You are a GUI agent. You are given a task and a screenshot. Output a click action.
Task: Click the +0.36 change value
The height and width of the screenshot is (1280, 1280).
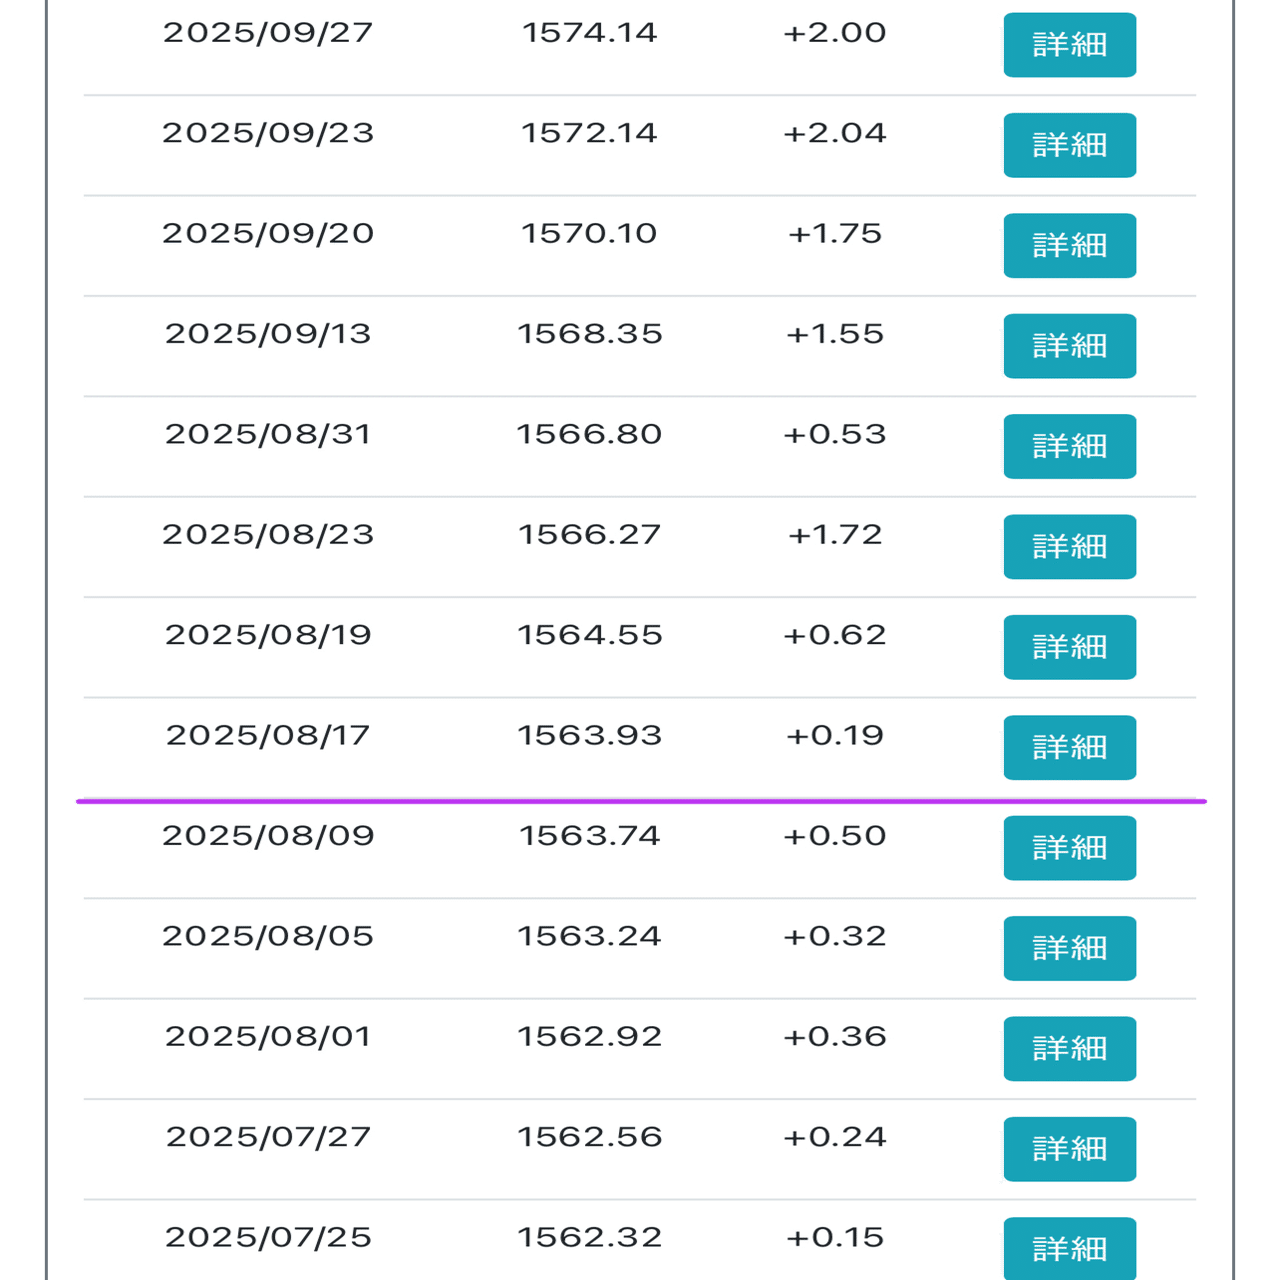click(x=834, y=1037)
